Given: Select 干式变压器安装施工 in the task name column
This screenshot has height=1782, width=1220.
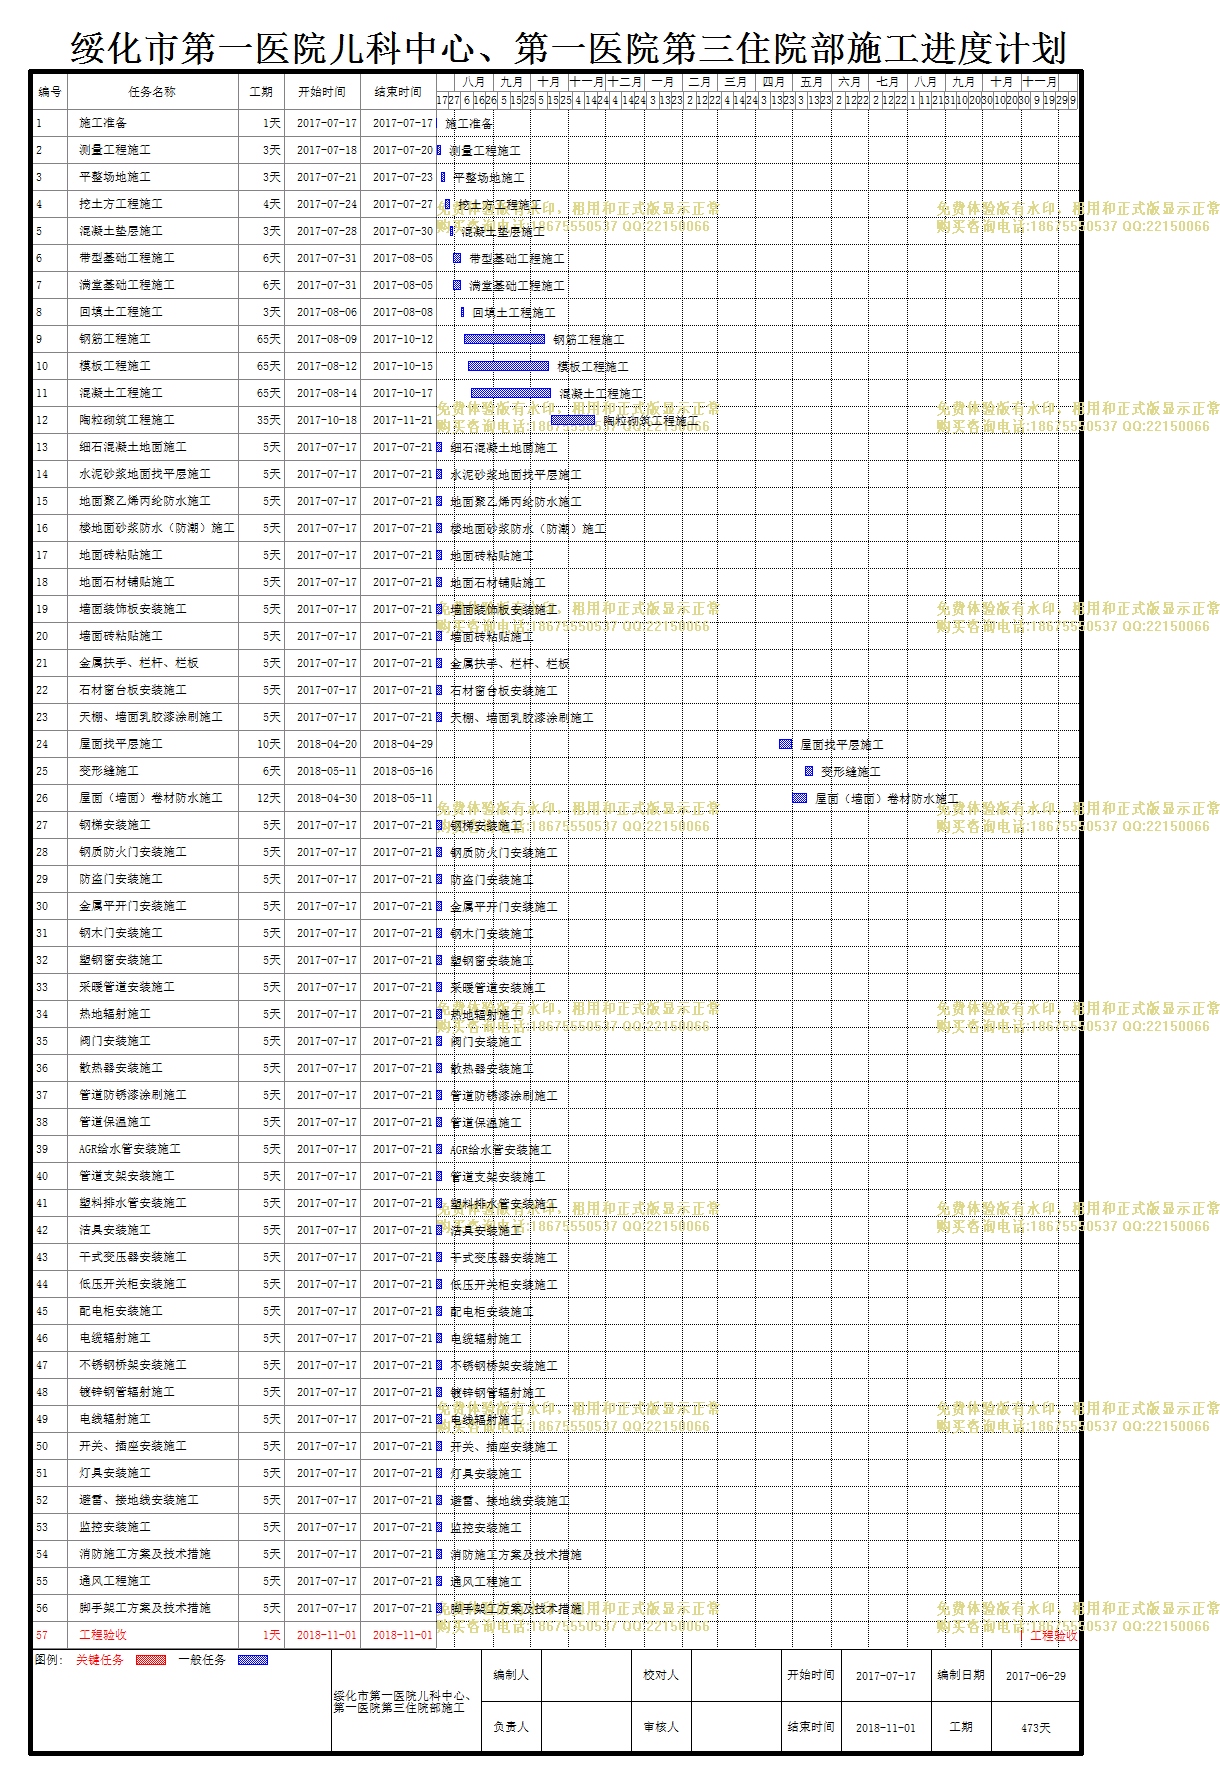Looking at the screenshot, I should [133, 1257].
